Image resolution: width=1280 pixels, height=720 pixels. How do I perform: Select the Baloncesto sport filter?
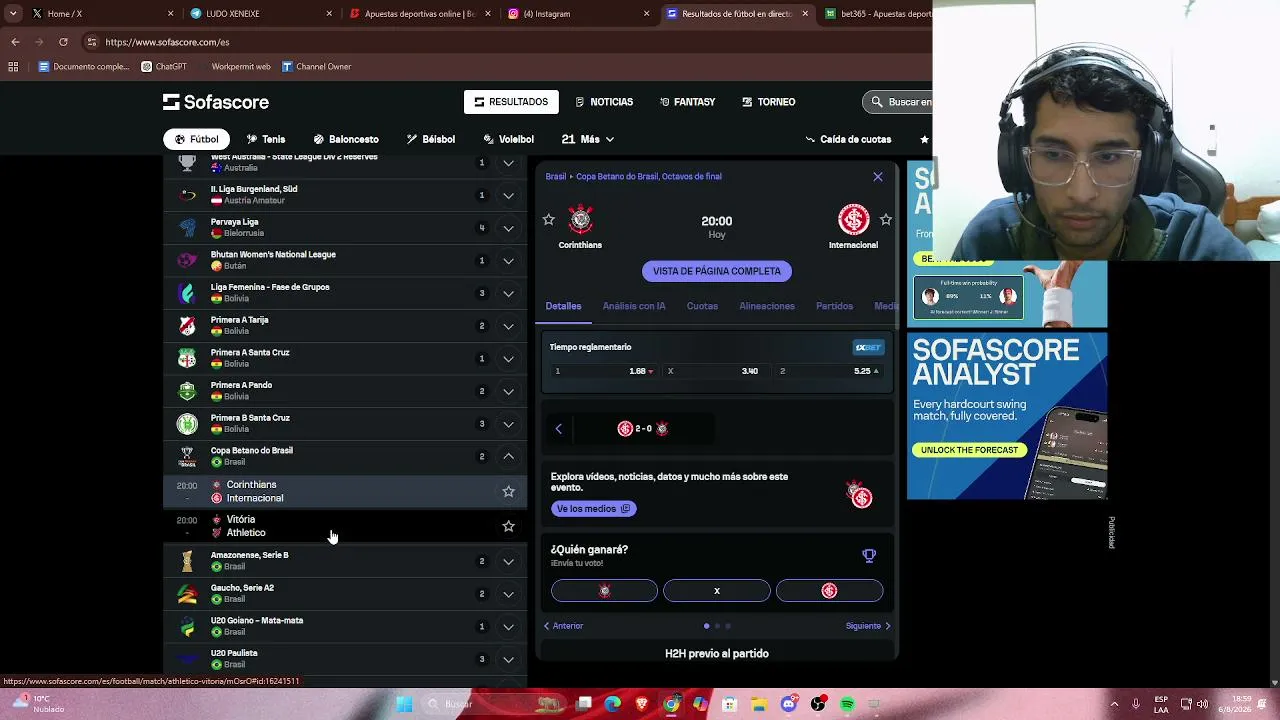346,139
